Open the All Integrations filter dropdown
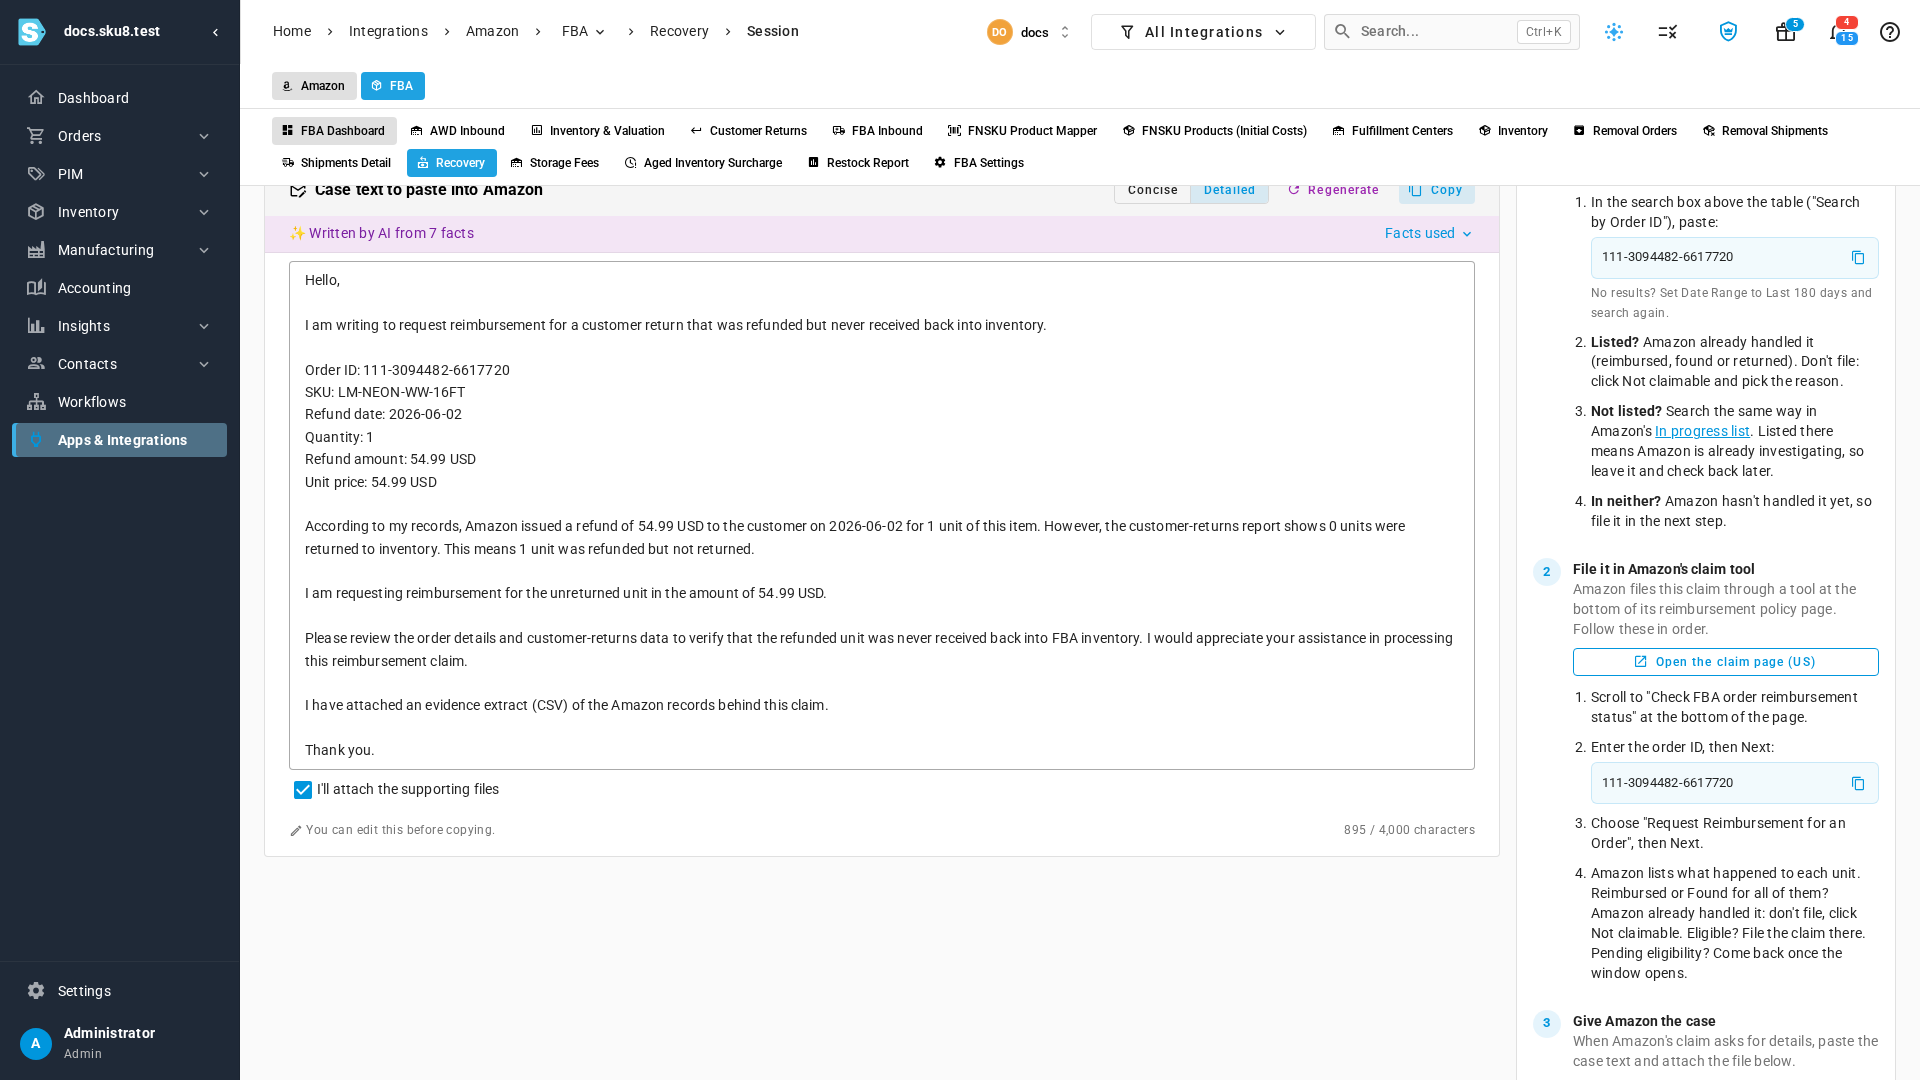The image size is (1920, 1080). 1203,32
